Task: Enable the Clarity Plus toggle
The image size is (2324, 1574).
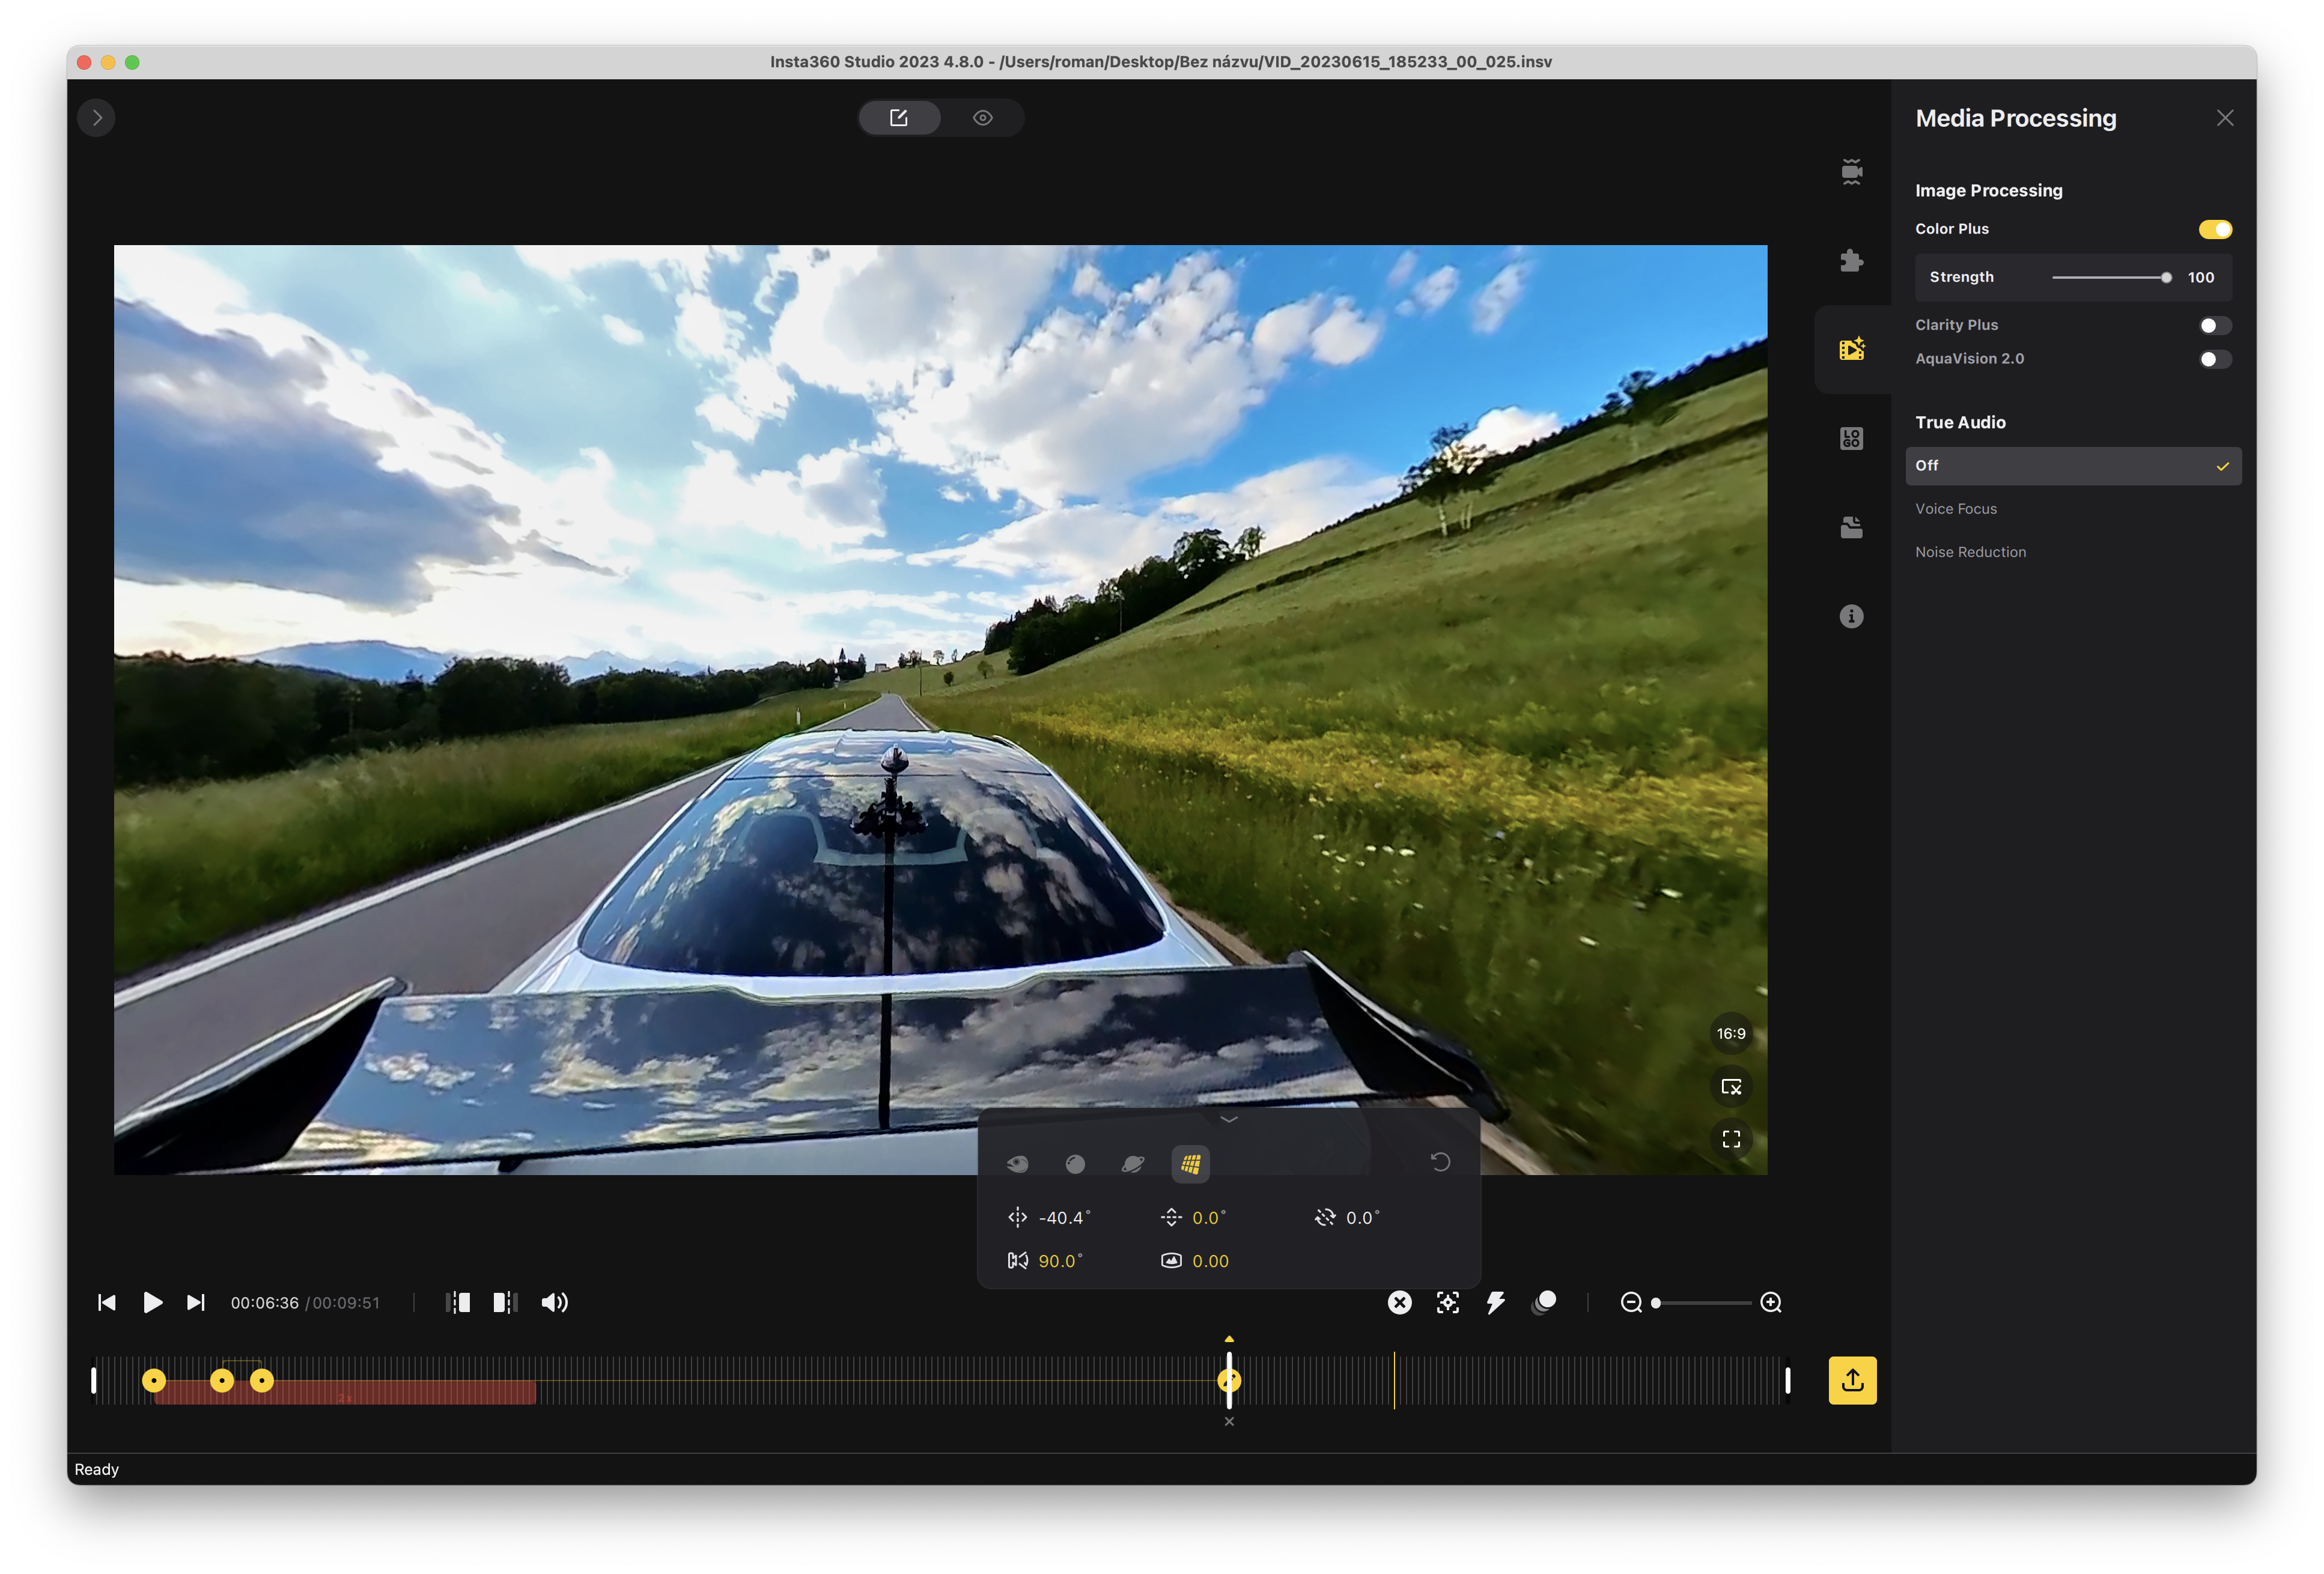Action: [2214, 325]
